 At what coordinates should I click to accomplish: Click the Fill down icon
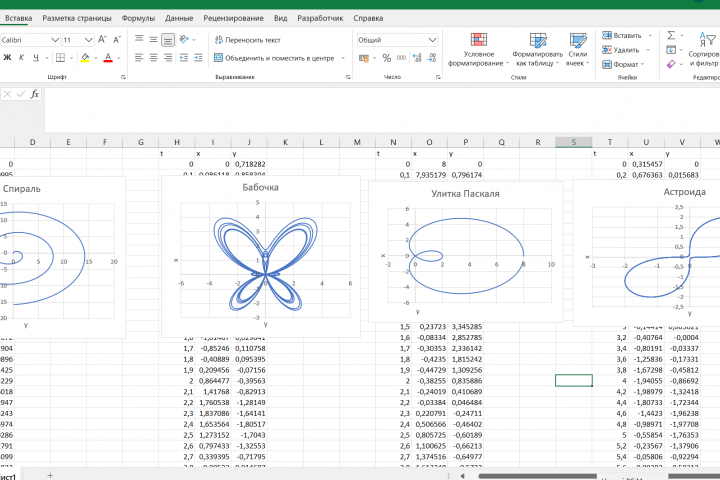(x=671, y=50)
